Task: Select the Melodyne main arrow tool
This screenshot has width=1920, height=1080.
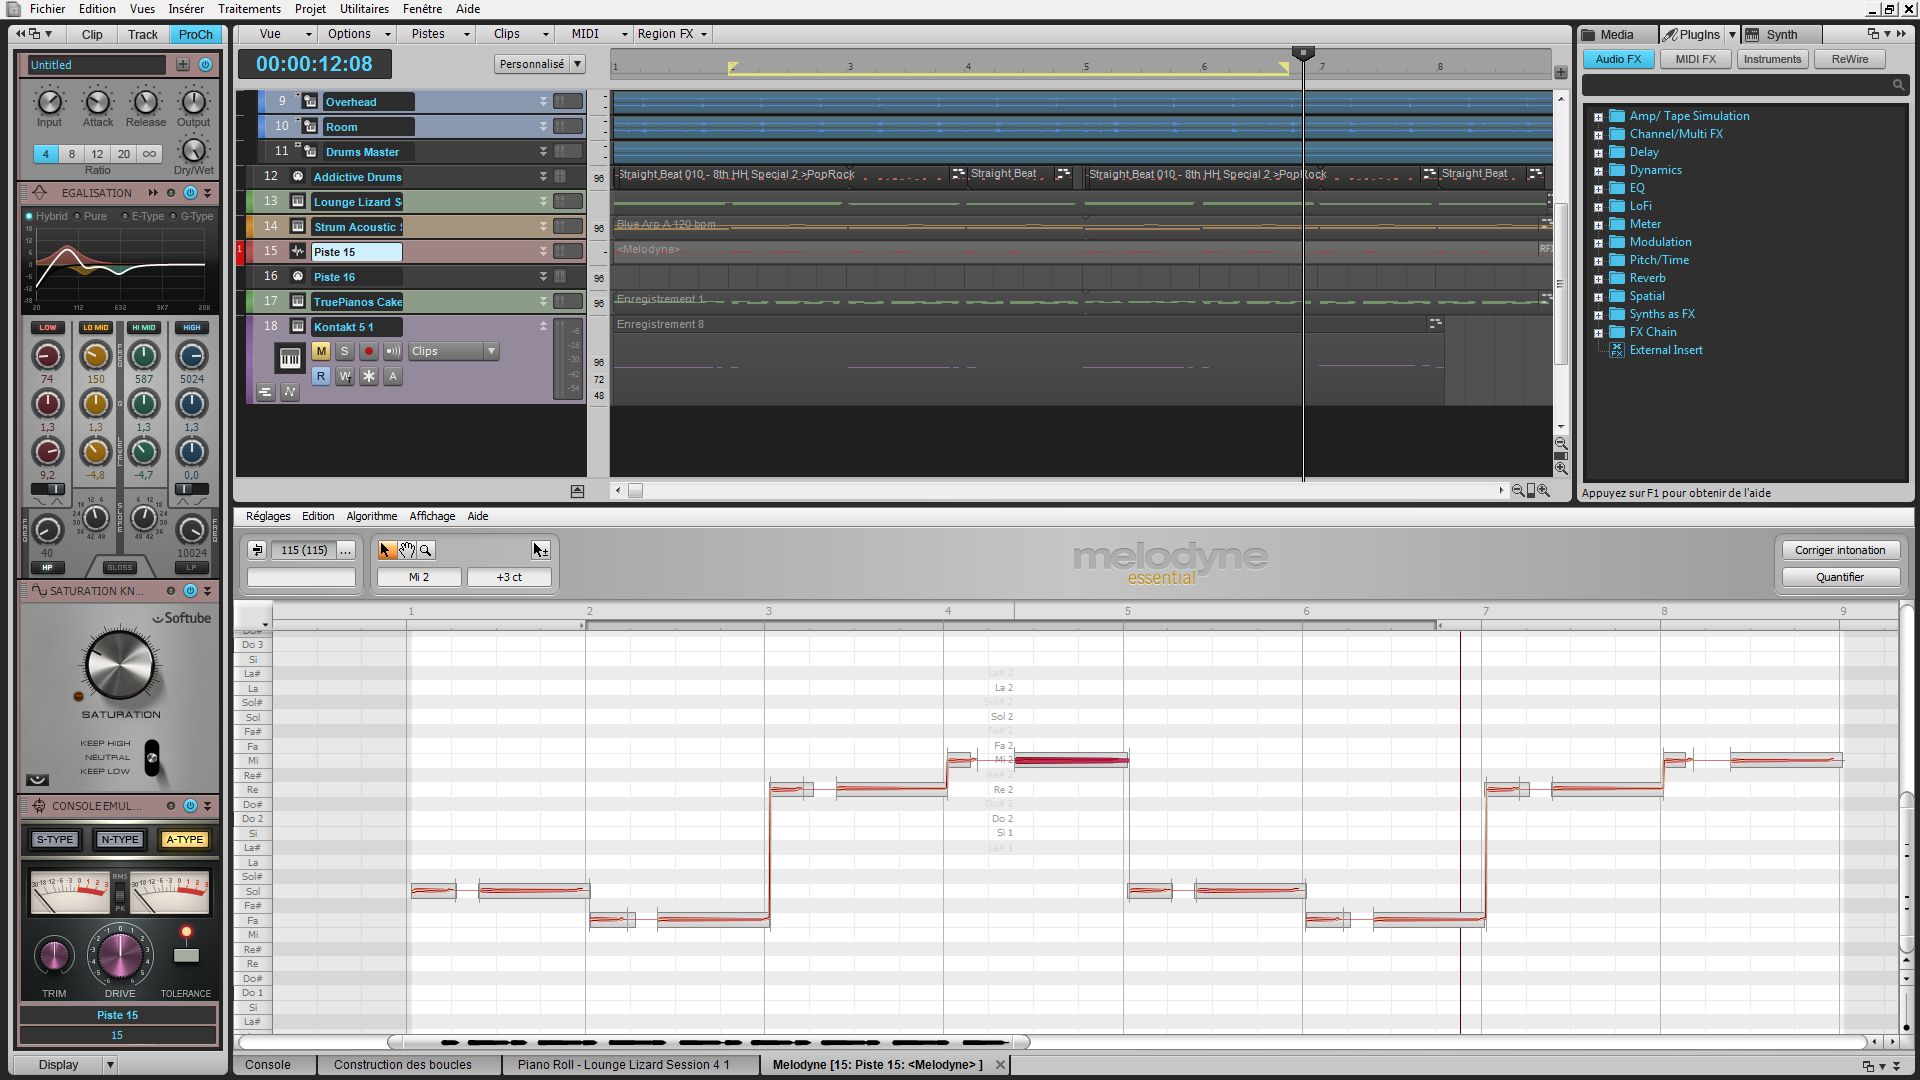Action: (387, 550)
